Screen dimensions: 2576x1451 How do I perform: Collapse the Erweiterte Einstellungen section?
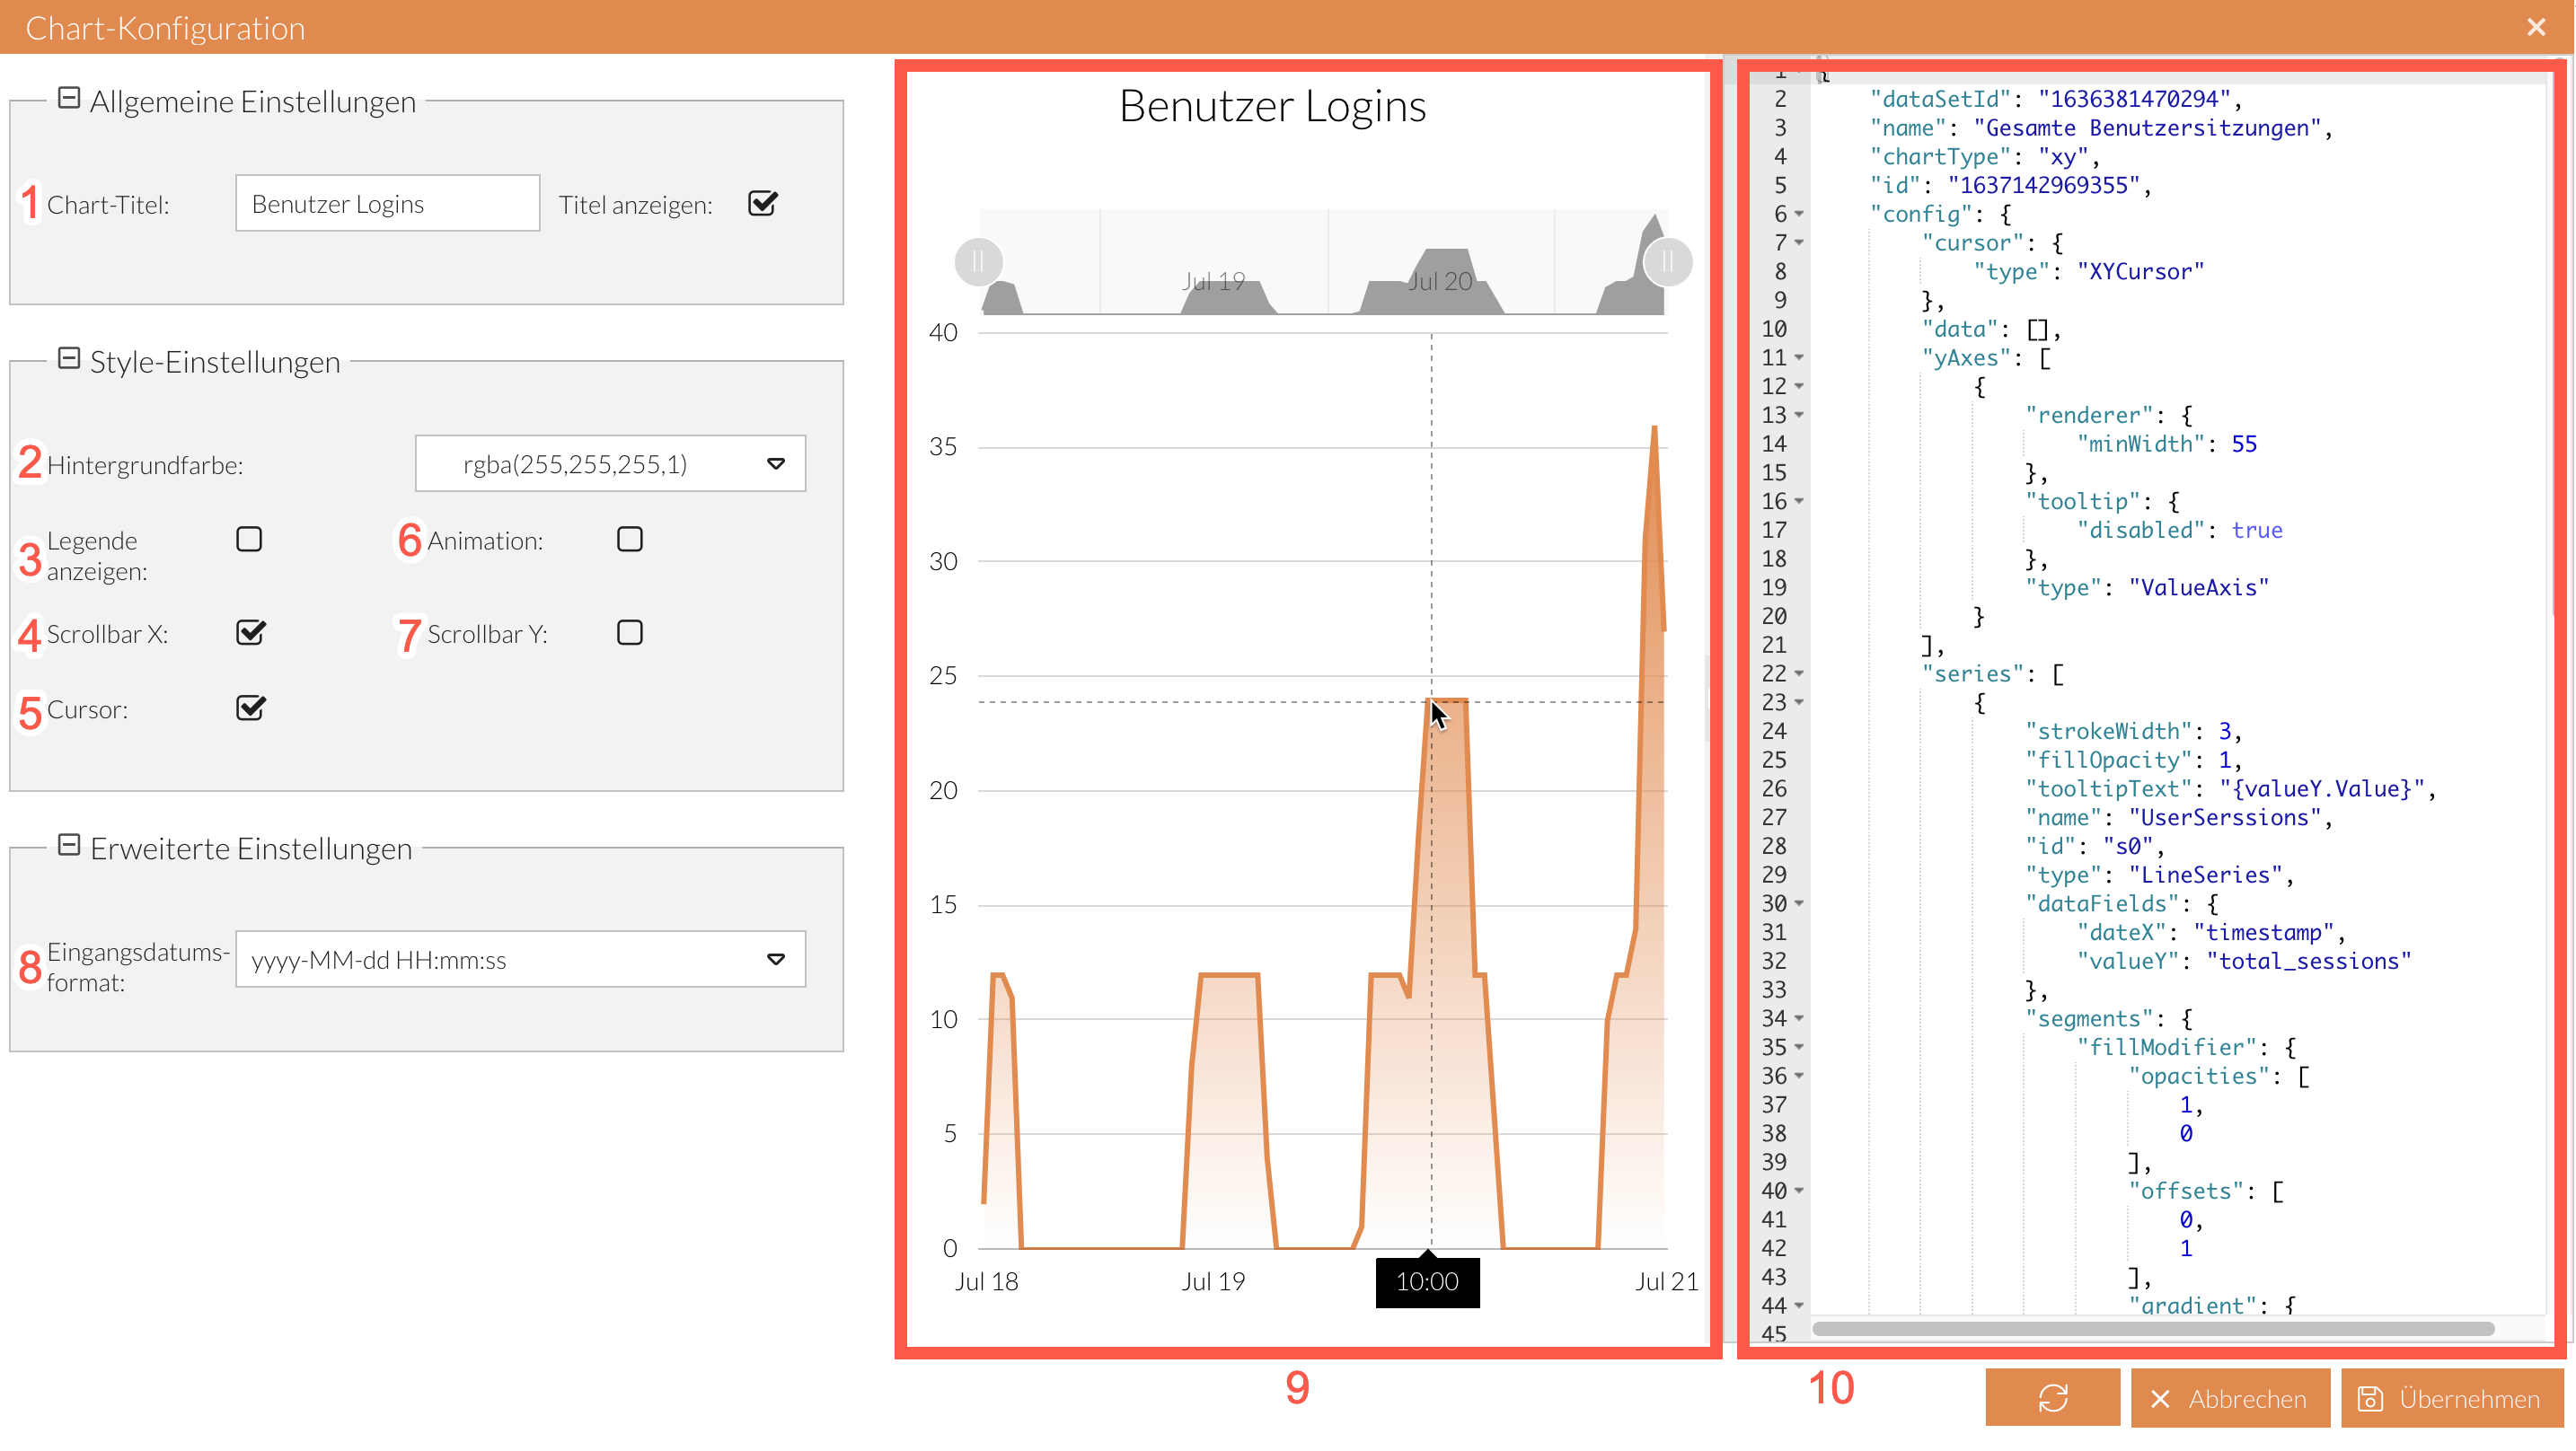69,845
